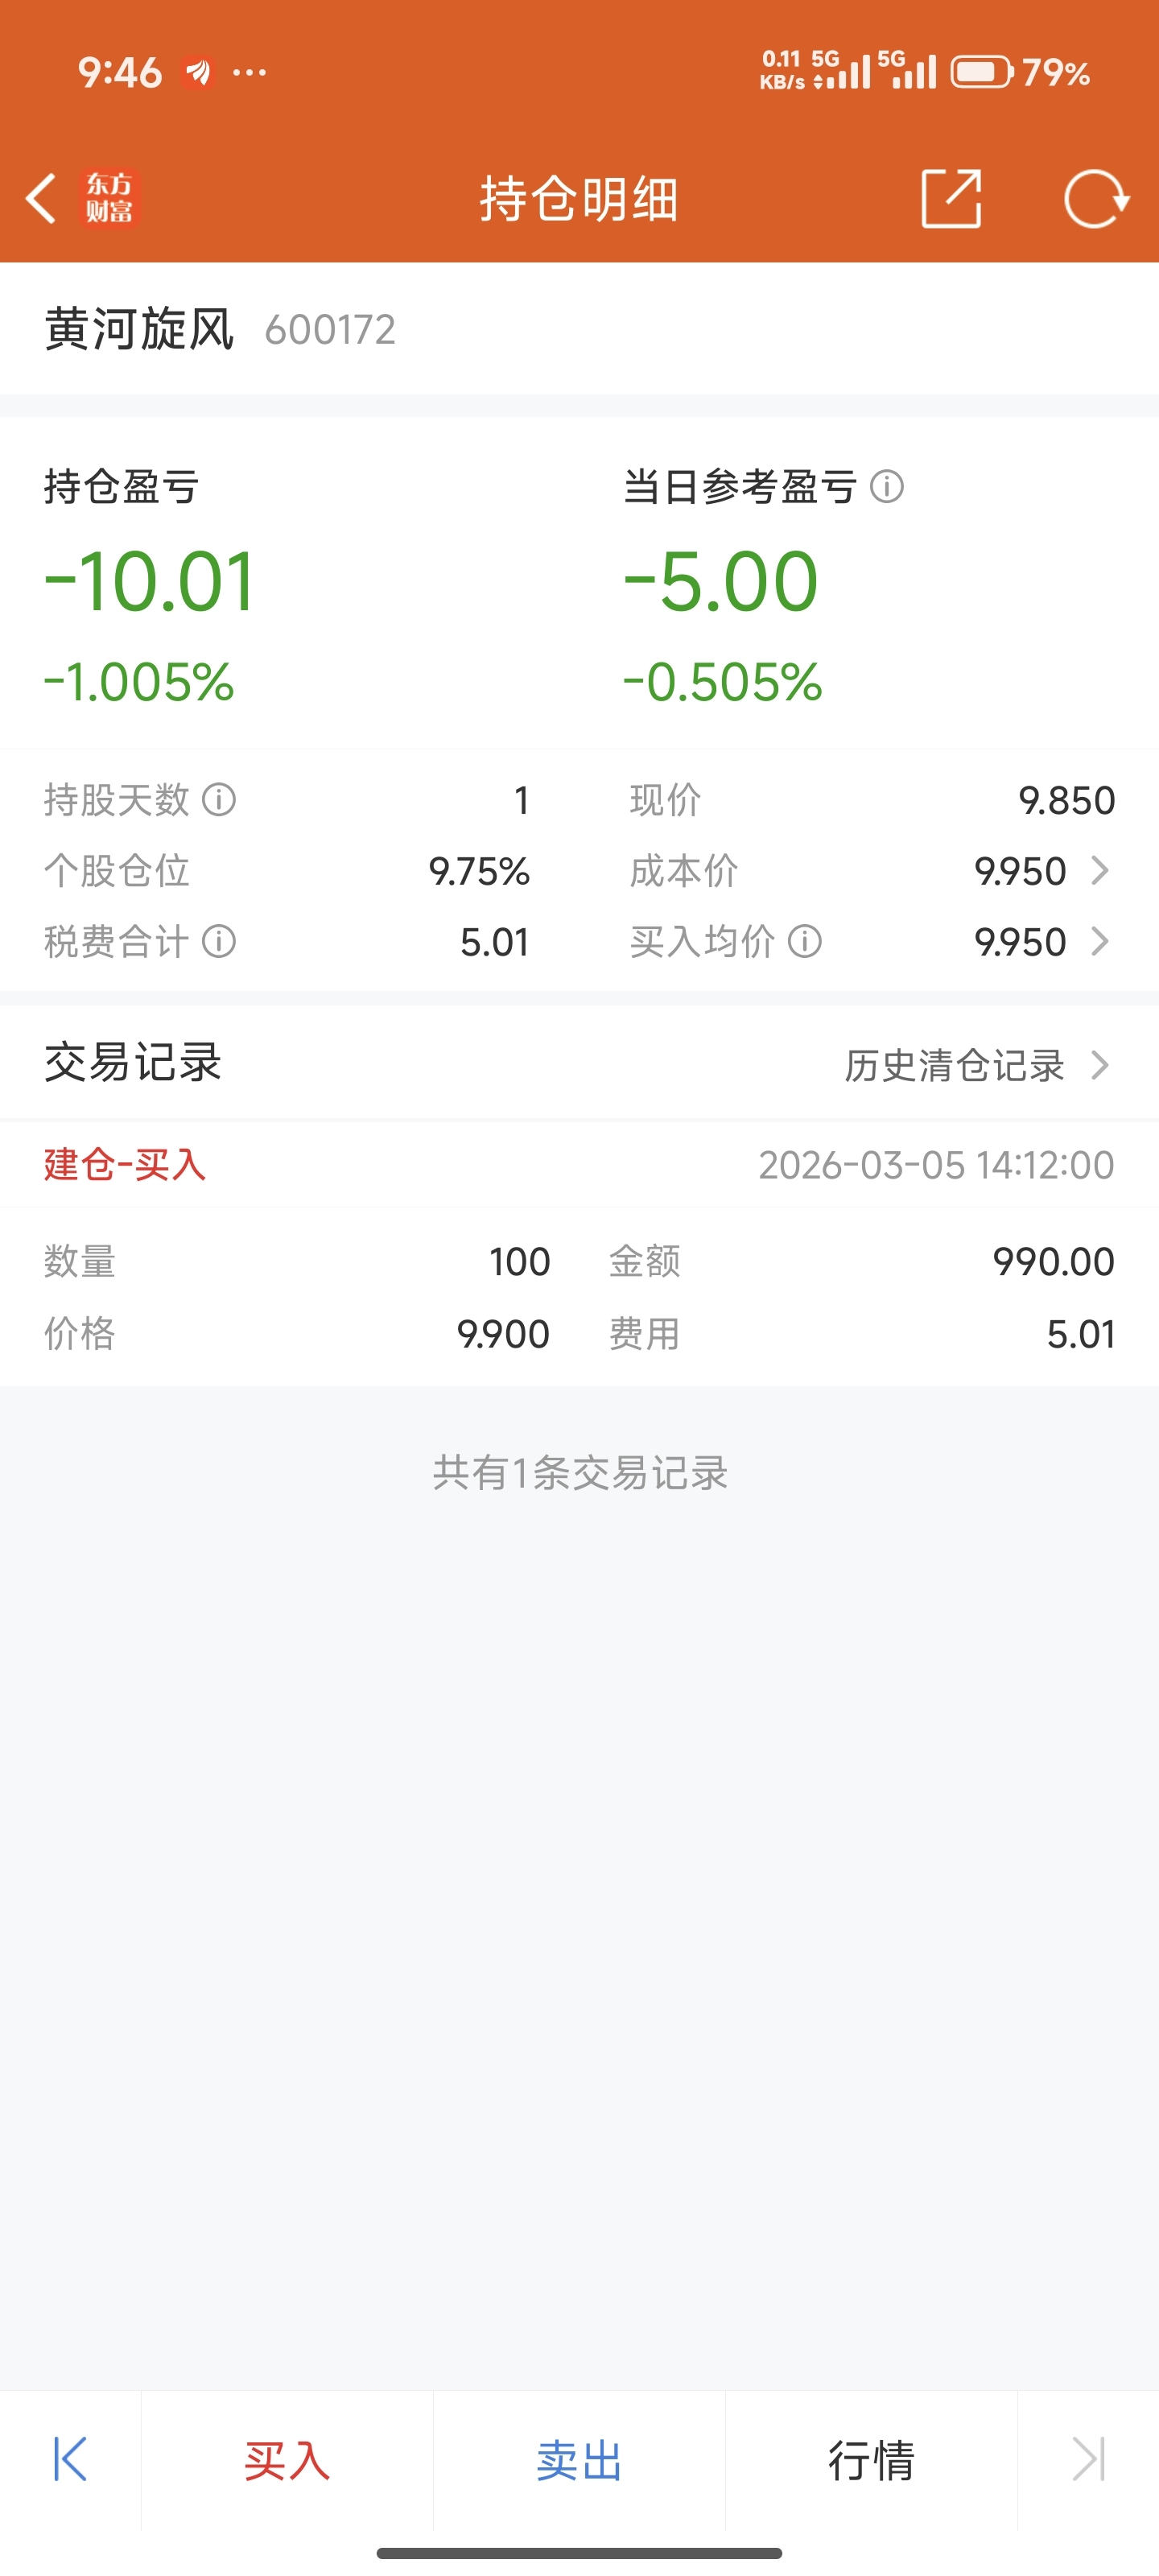
Task: Open info icon beside 买入均价
Action: point(805,941)
